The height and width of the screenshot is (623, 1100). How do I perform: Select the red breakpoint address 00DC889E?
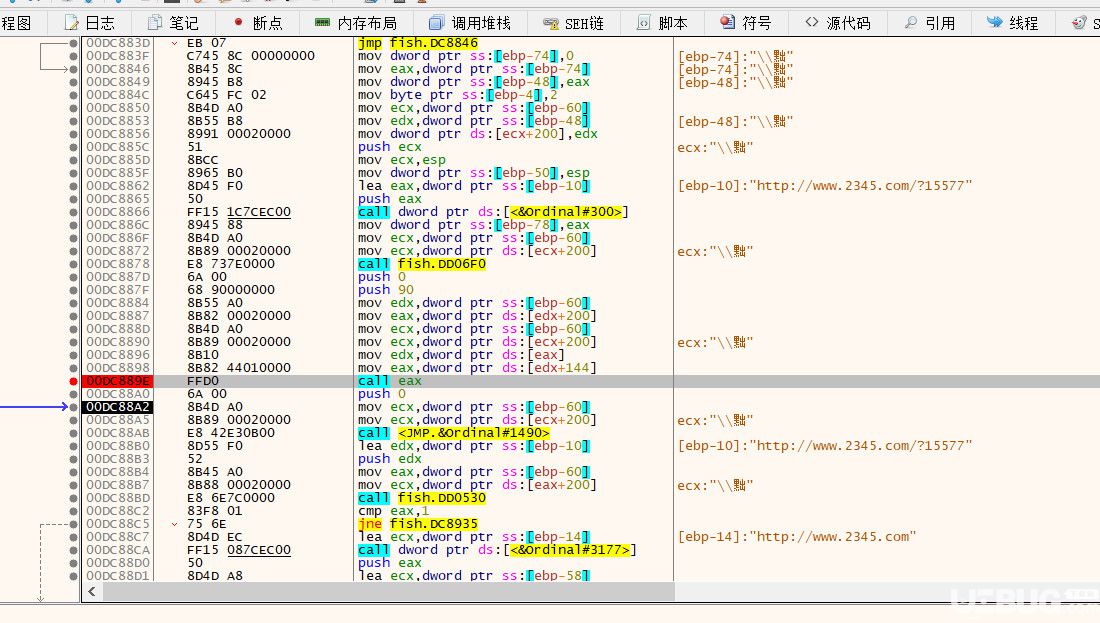pos(118,381)
